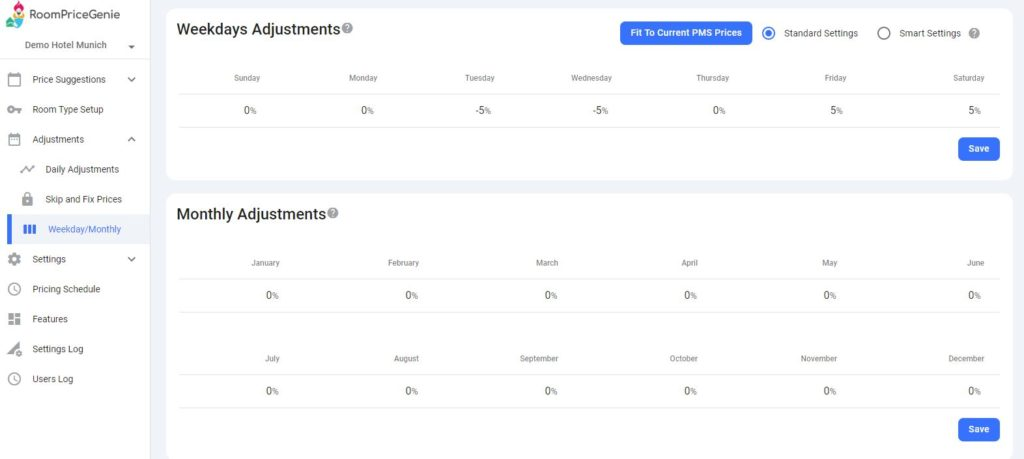Open help icon beside Monthly Adjustments
Screen dimensions: 1024x459
tap(333, 213)
